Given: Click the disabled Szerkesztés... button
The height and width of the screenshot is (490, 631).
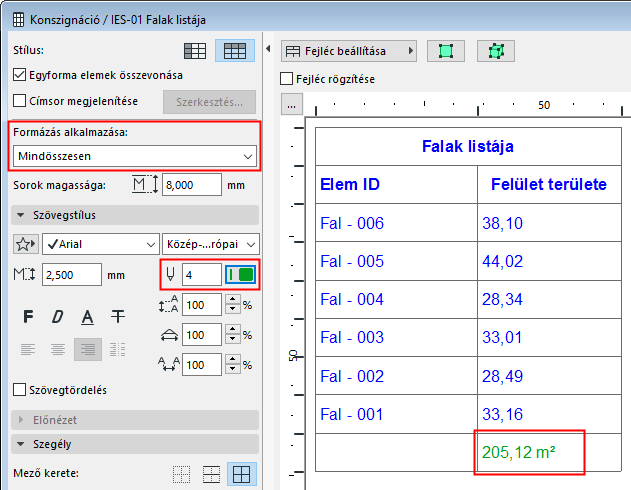Looking at the screenshot, I should tap(209, 102).
